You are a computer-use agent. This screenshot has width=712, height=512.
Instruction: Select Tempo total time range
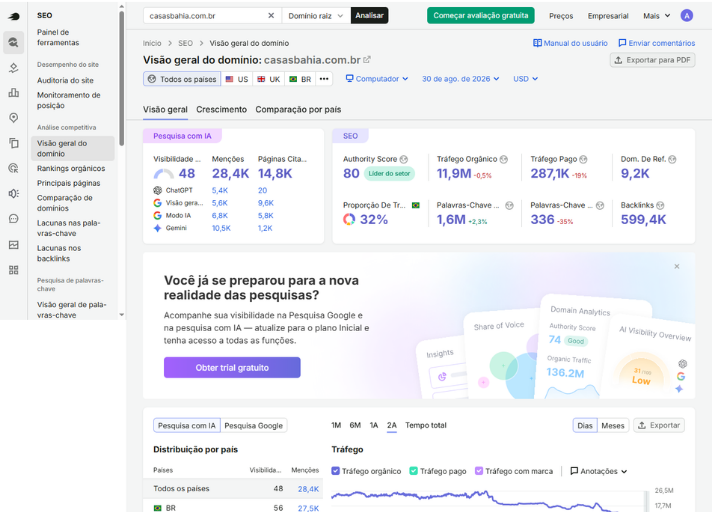[x=426, y=425]
